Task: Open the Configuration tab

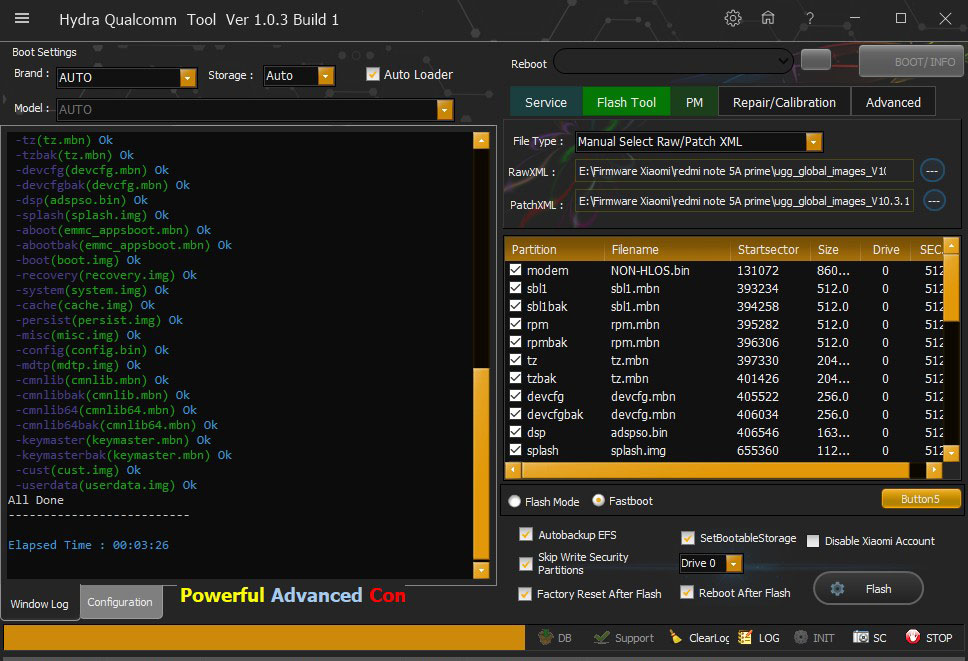Action: tap(120, 602)
